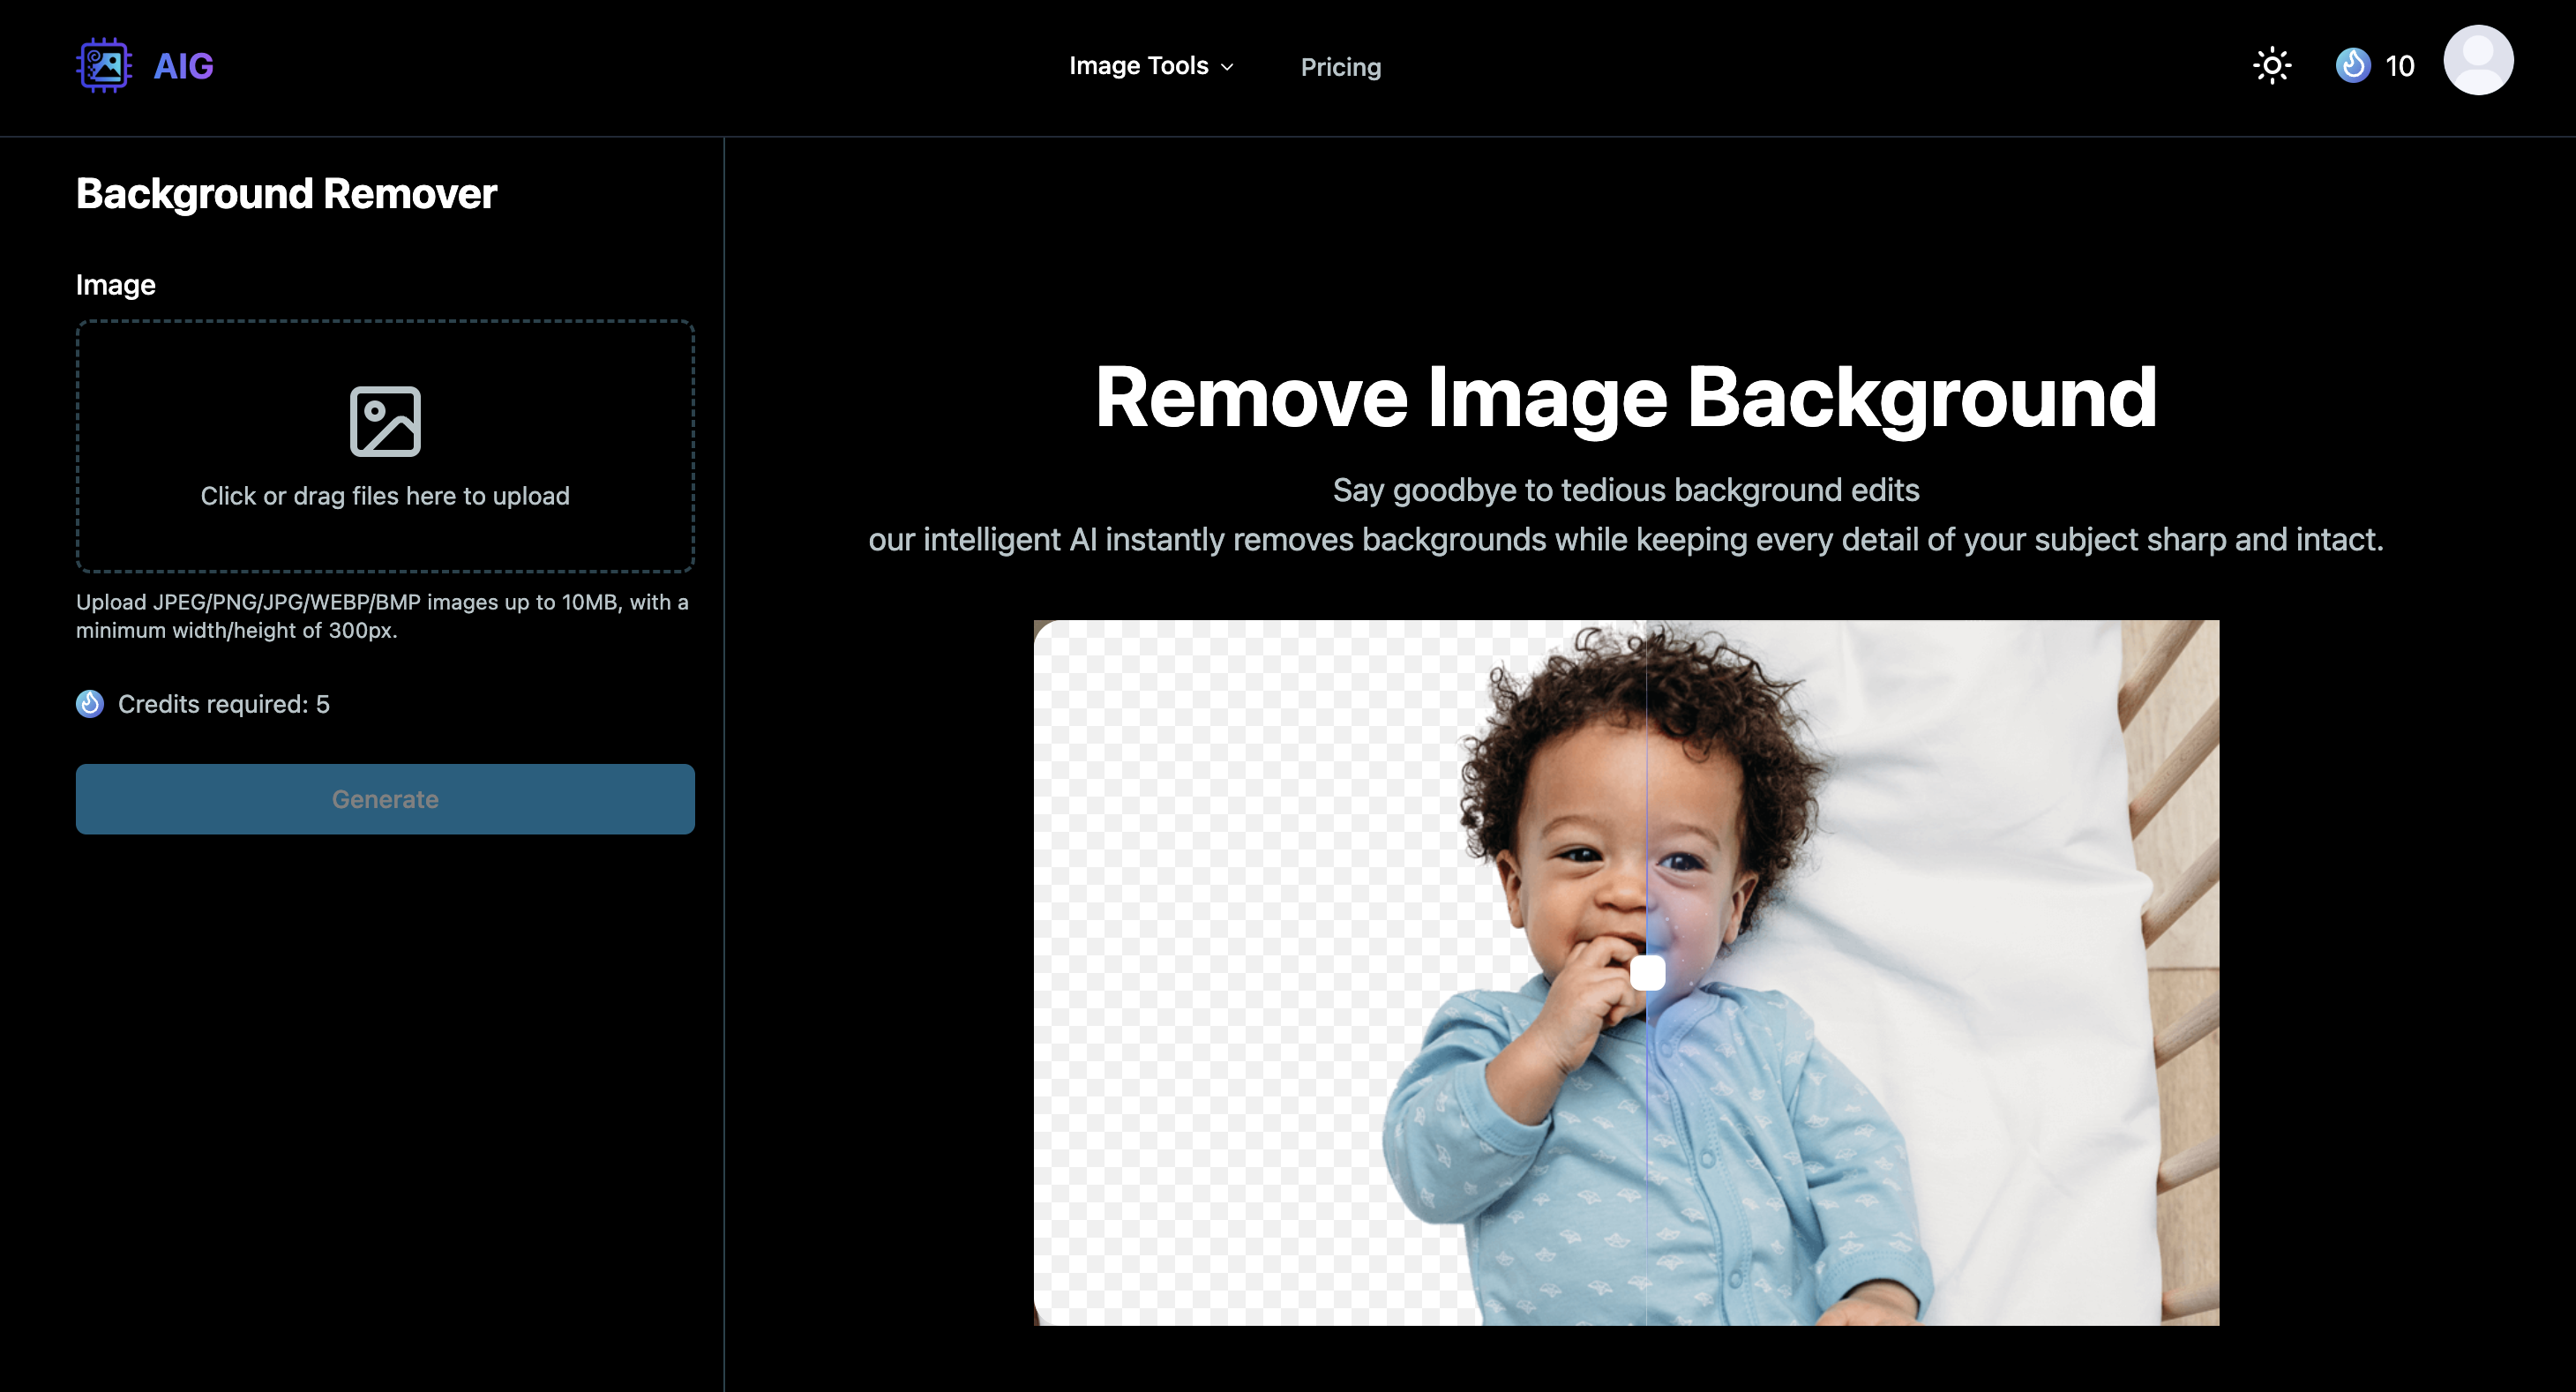Select Image Tools in the navigation
Viewport: 2576px width, 1392px height.
[1140, 66]
